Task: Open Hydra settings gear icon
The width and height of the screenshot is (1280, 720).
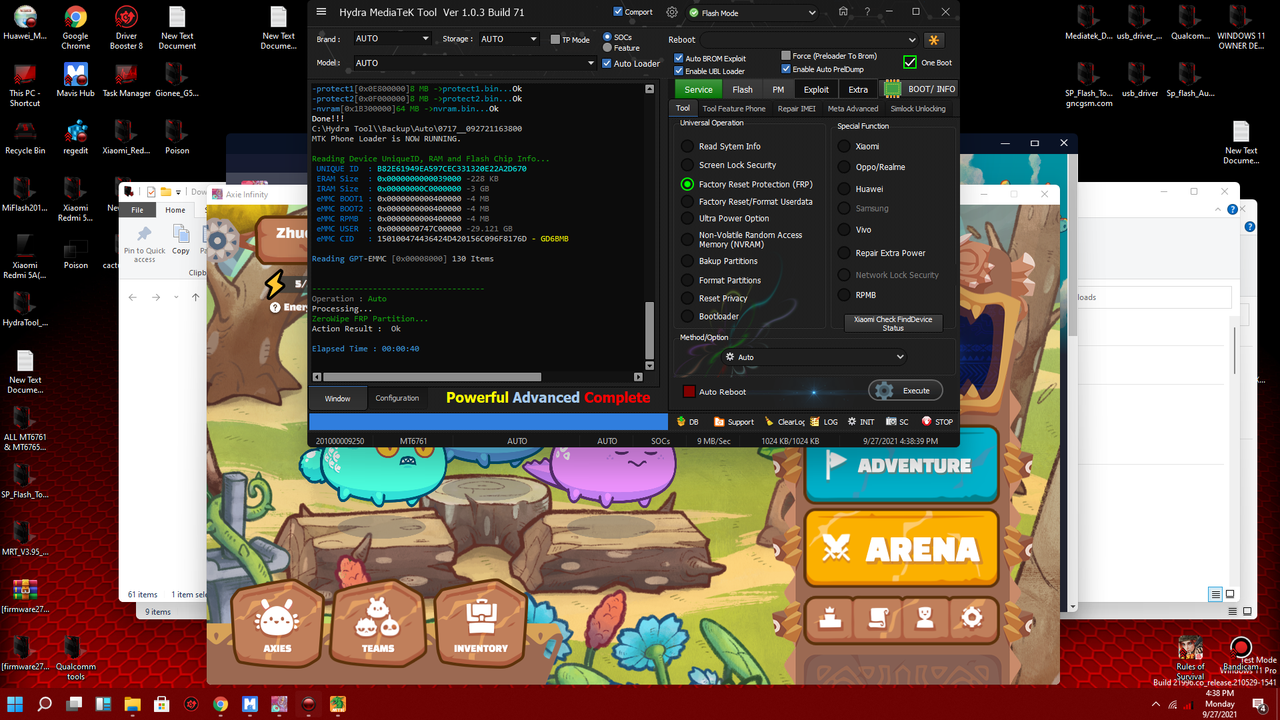Action: coord(672,12)
